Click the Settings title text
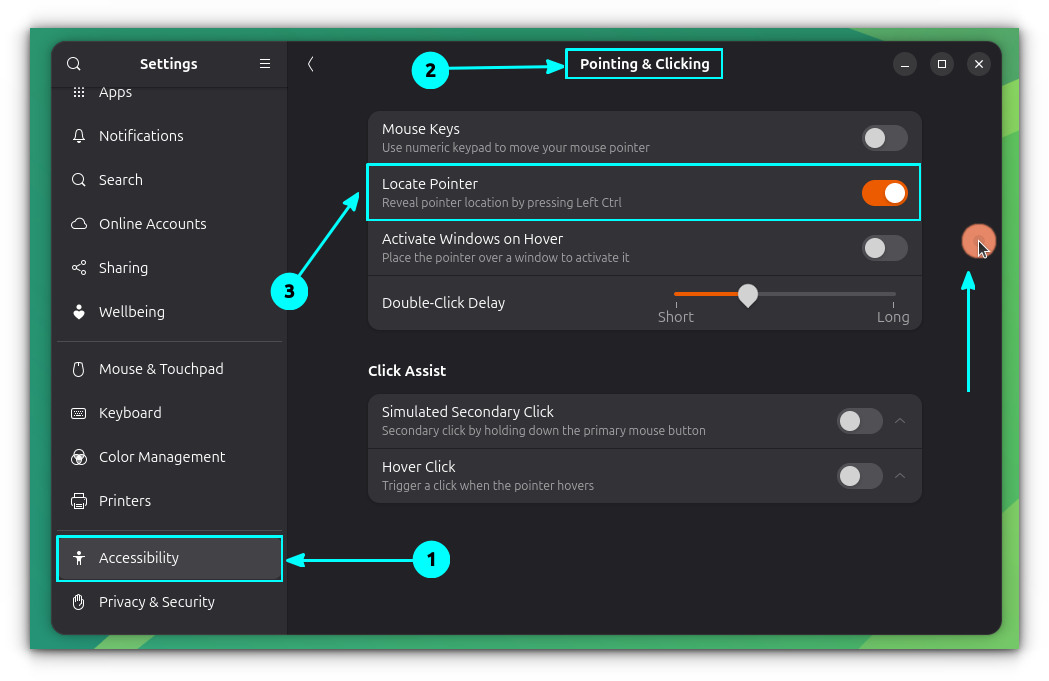The height and width of the screenshot is (681, 1049). click(169, 64)
